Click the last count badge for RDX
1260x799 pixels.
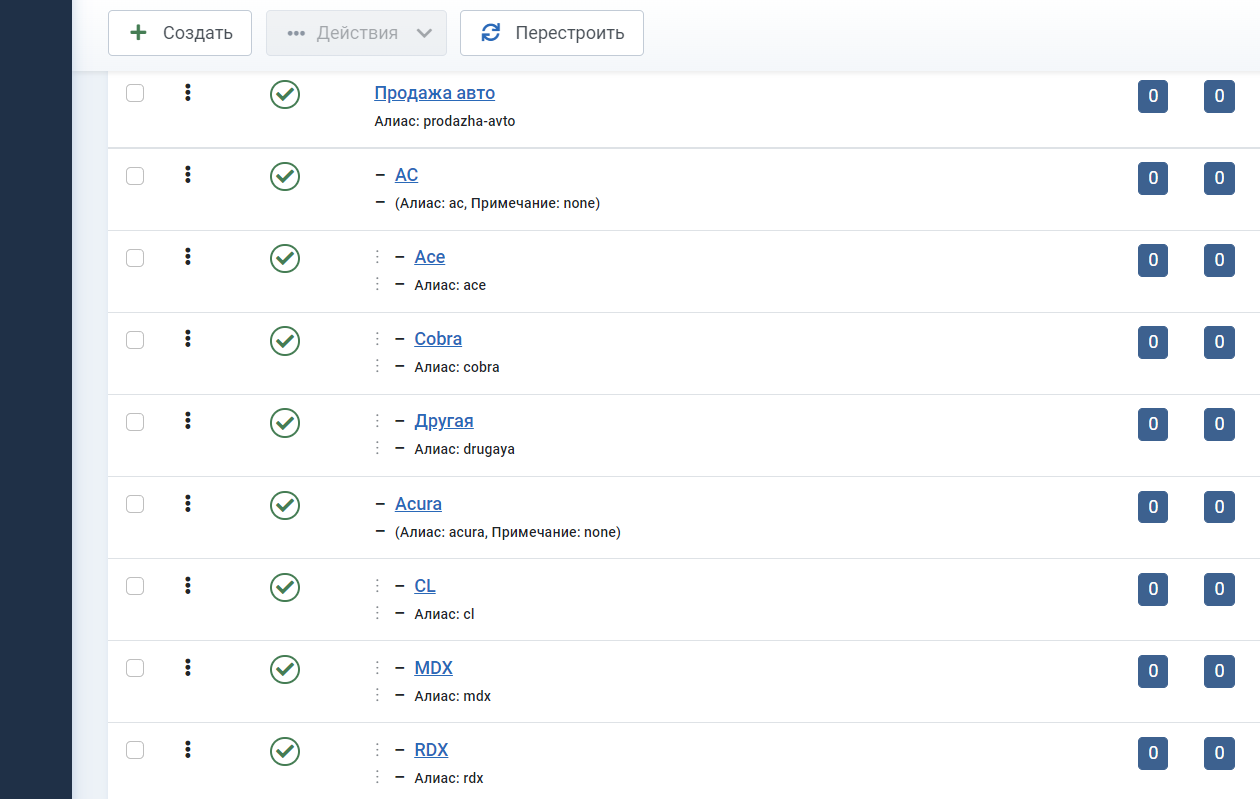[1218, 753]
